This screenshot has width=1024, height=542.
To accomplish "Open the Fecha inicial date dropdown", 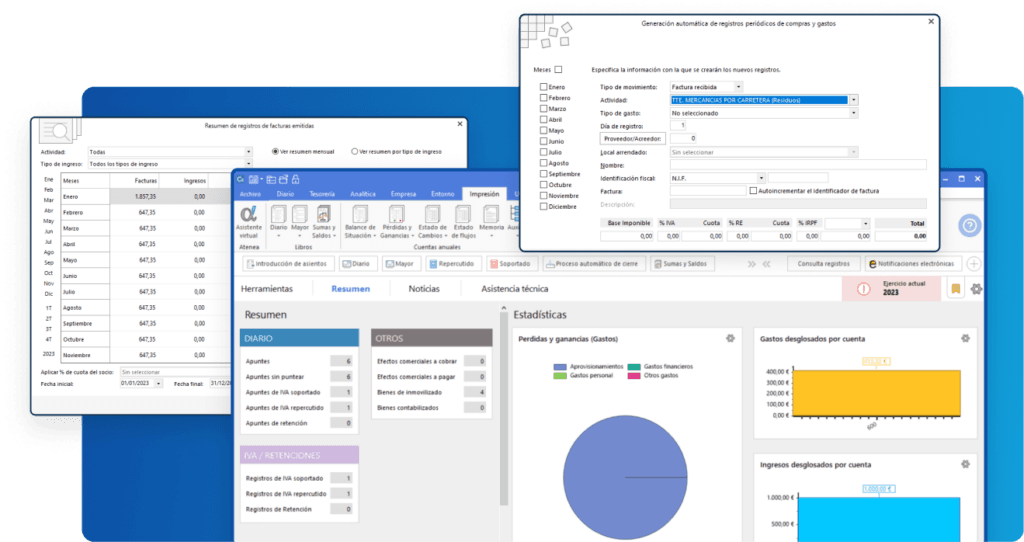I will coord(159,383).
